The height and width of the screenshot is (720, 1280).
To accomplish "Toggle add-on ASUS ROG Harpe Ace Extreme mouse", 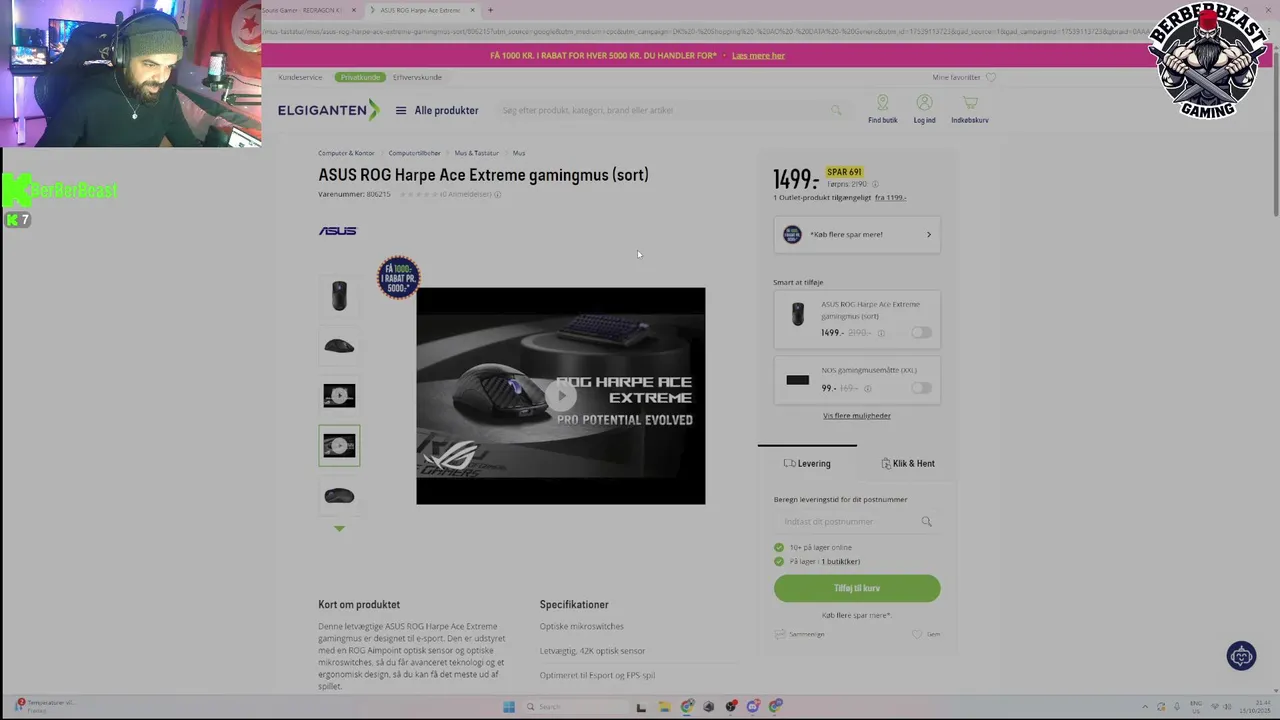I will tap(921, 332).
